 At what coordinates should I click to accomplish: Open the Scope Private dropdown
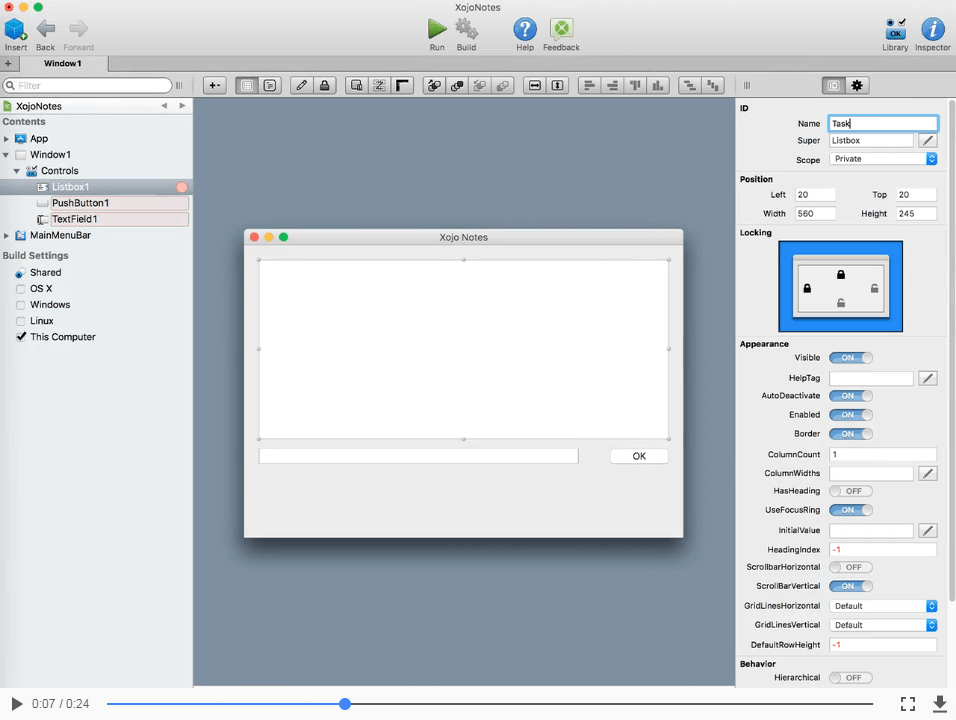(883, 159)
